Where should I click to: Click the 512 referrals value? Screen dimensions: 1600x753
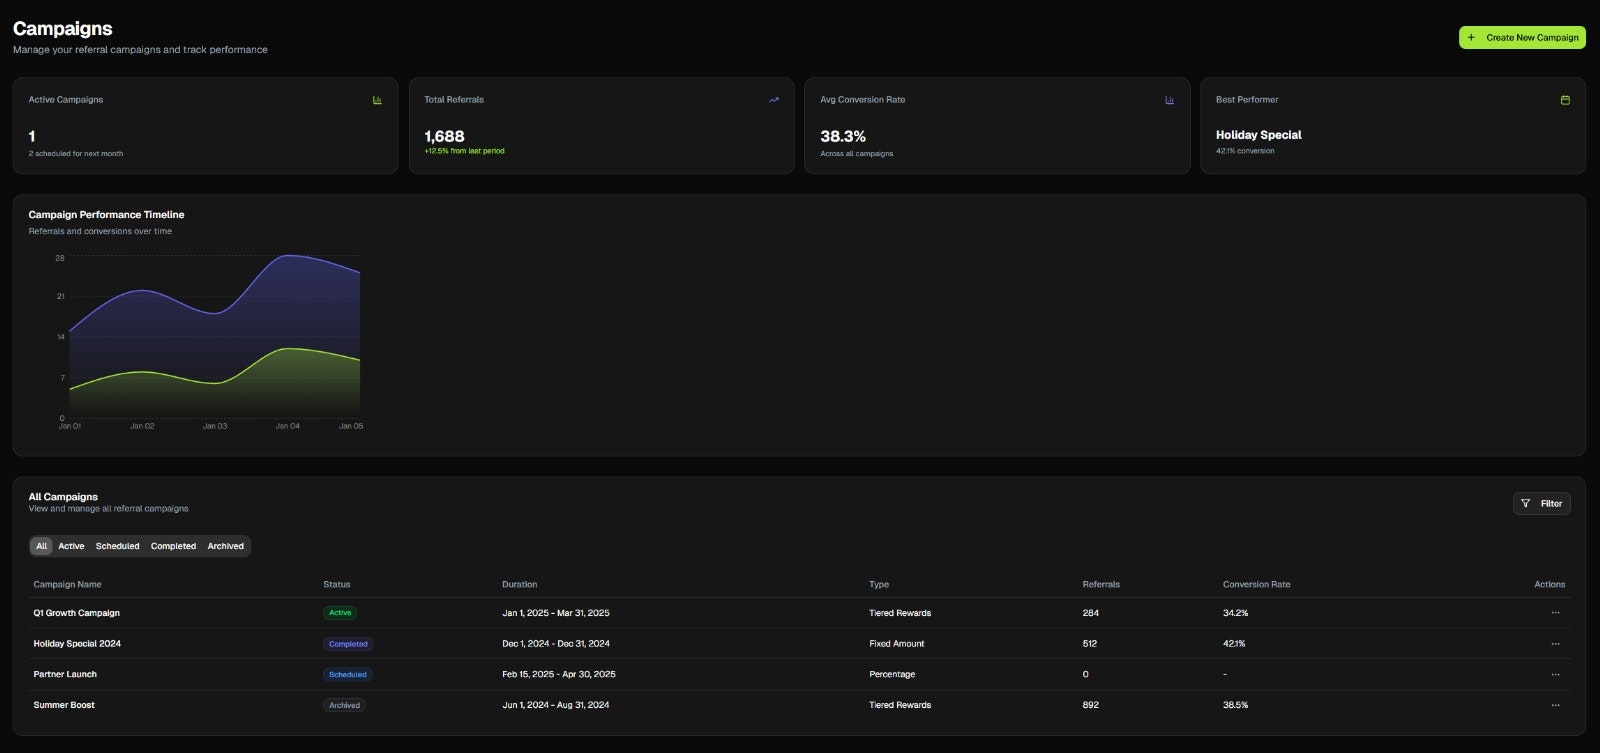coord(1090,644)
